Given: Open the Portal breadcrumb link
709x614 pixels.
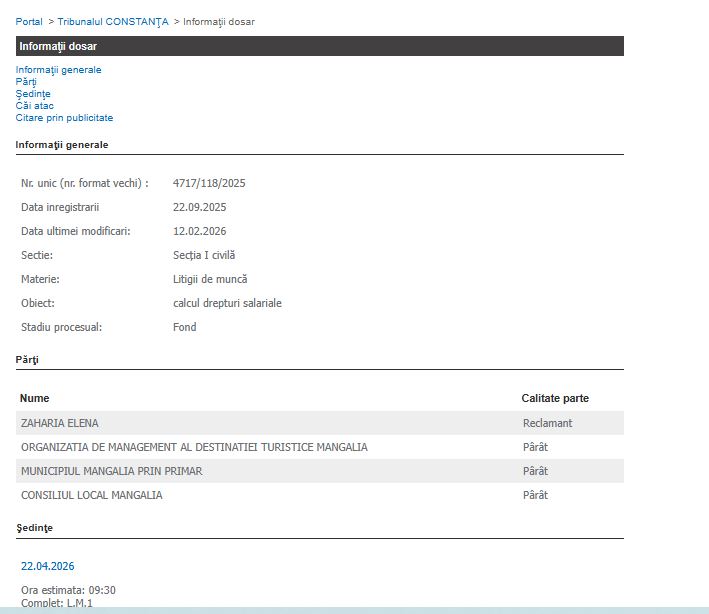Looking at the screenshot, I should click(x=29, y=21).
